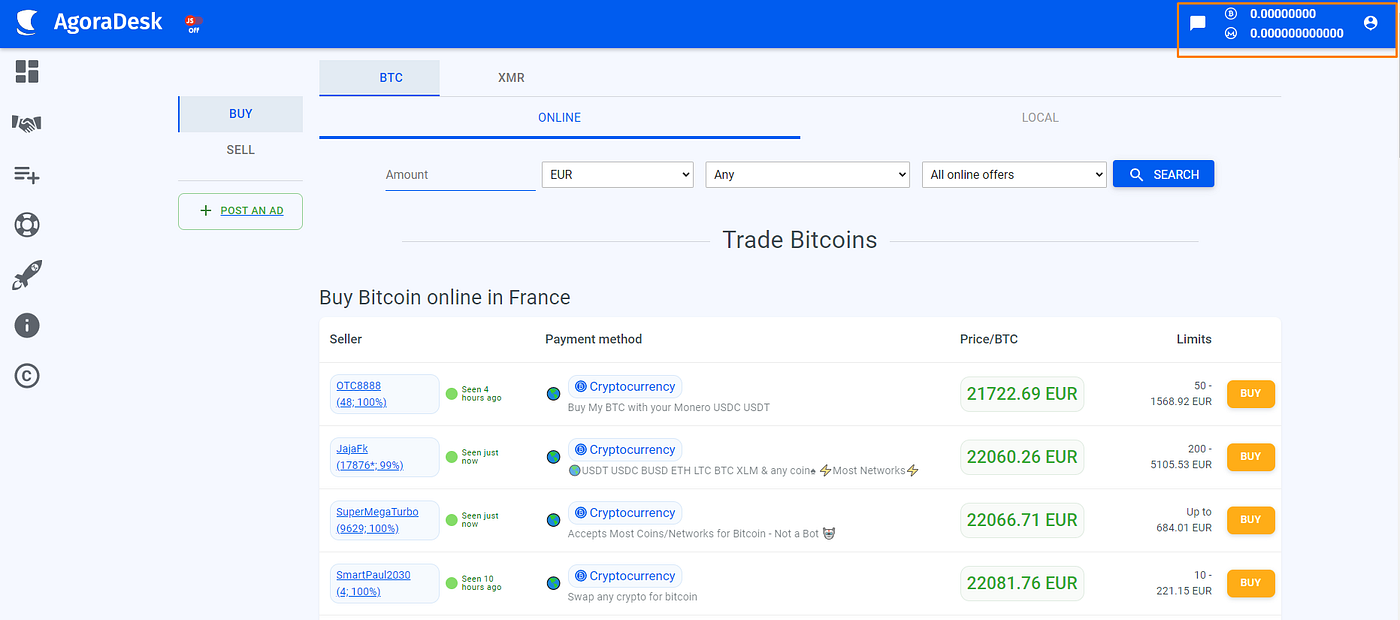Open the EUR currency dropdown

pos(617,174)
